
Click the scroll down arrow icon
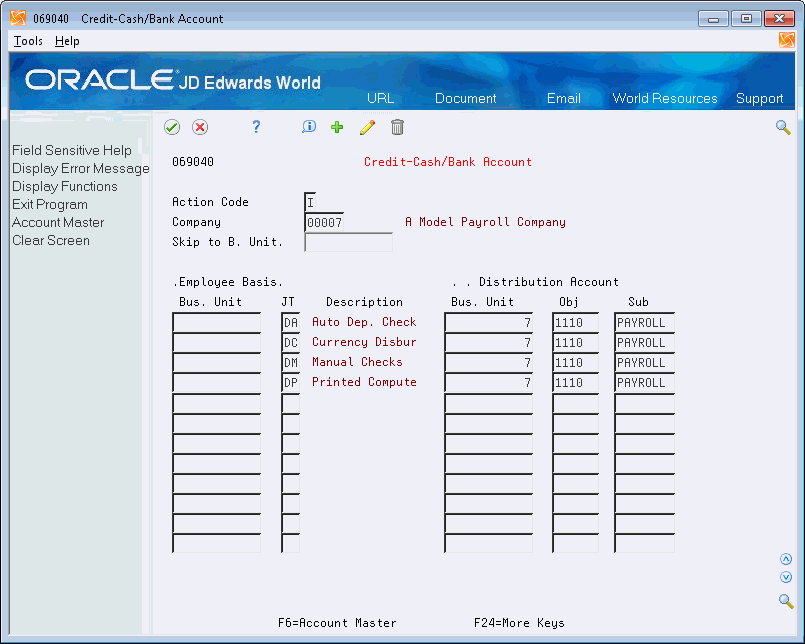pos(785,577)
